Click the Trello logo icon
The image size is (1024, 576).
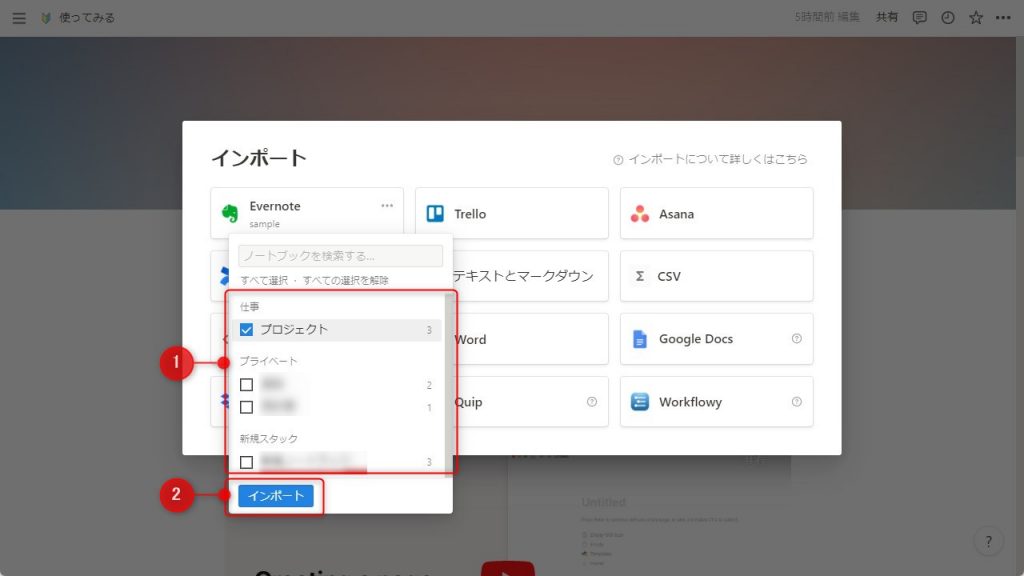pyautogui.click(x=435, y=214)
